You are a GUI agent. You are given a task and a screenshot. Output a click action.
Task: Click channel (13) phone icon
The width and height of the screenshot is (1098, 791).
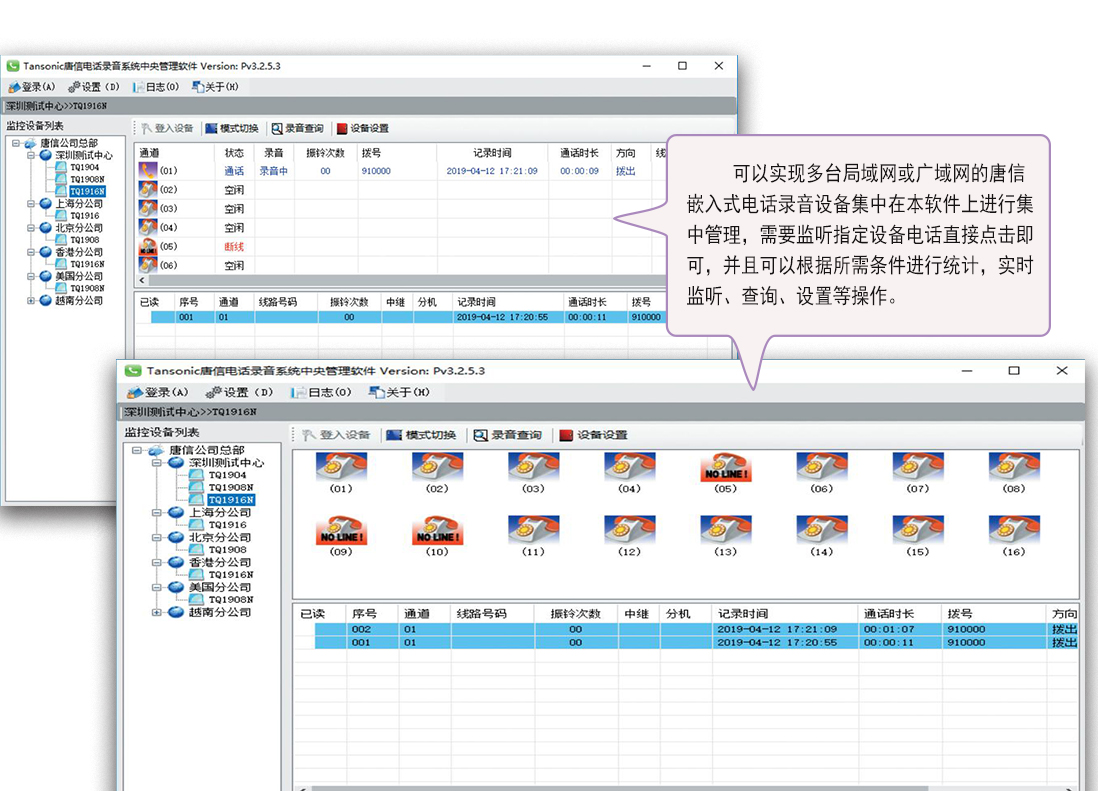725,530
